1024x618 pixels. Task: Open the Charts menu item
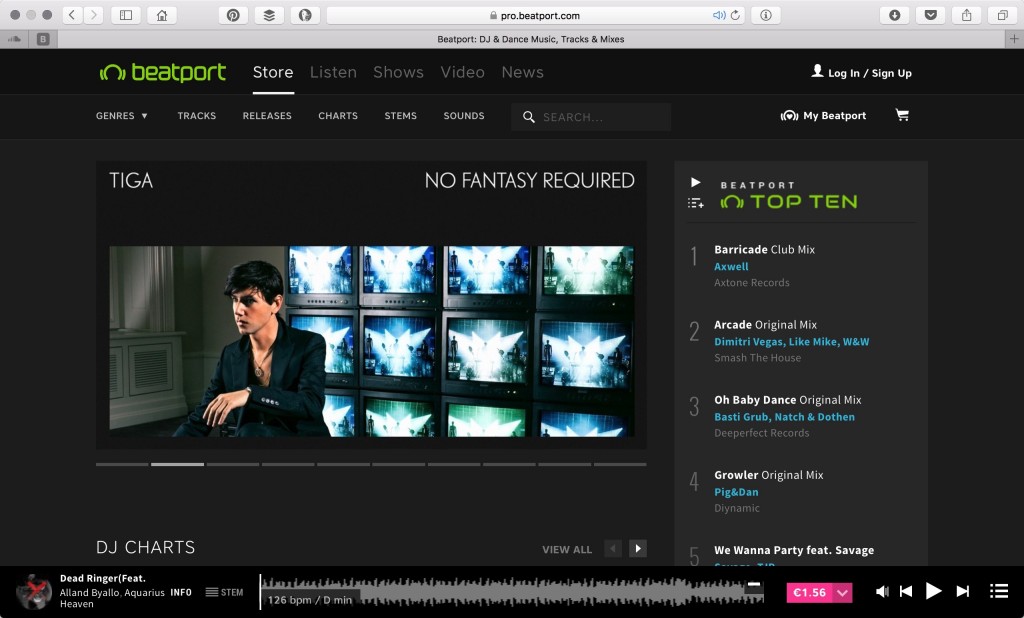pyautogui.click(x=338, y=116)
